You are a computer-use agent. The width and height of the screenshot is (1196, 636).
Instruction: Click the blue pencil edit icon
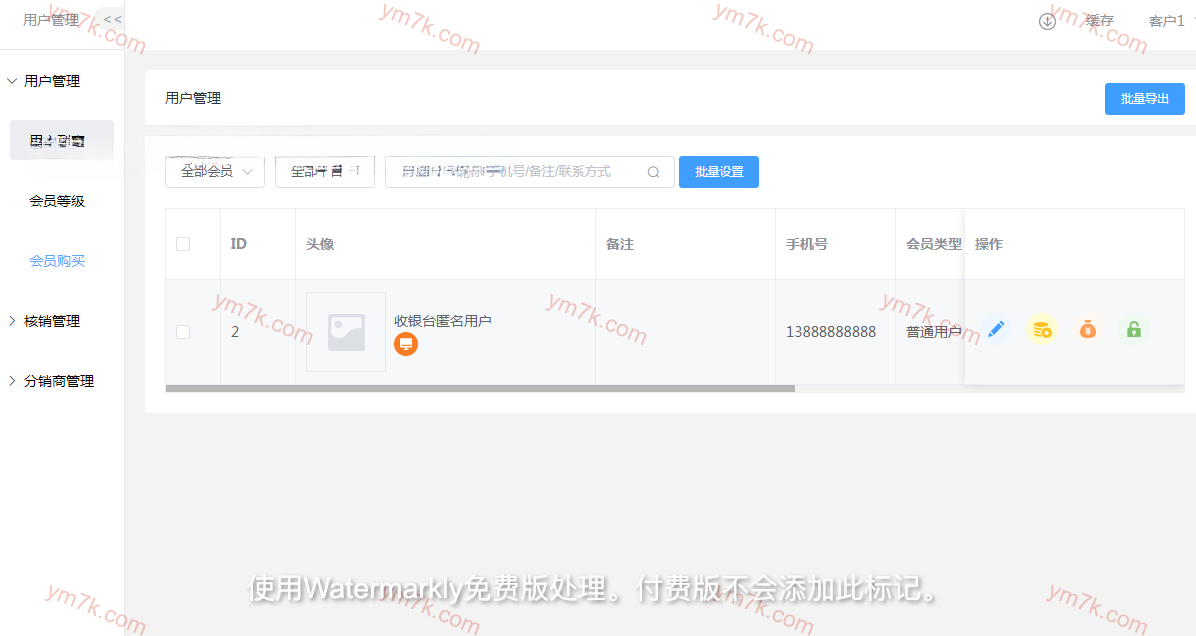tap(996, 329)
